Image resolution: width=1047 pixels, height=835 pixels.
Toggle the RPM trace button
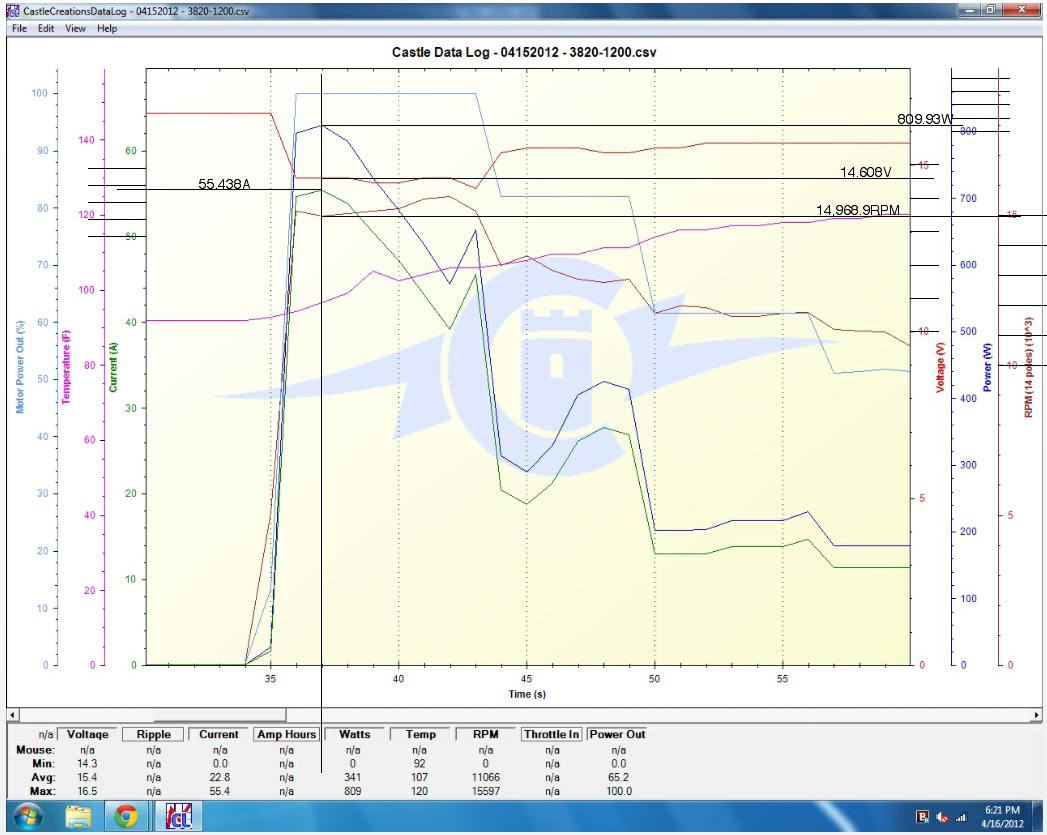[486, 734]
